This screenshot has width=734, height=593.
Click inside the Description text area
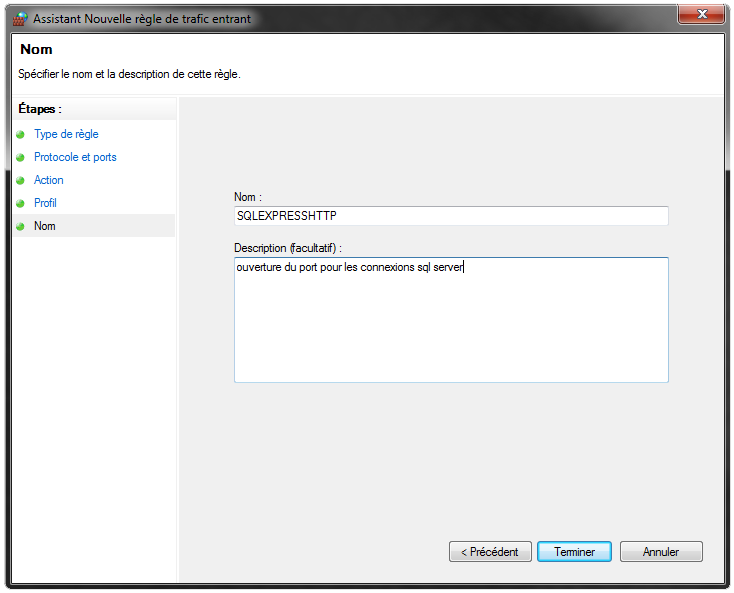[x=451, y=320]
